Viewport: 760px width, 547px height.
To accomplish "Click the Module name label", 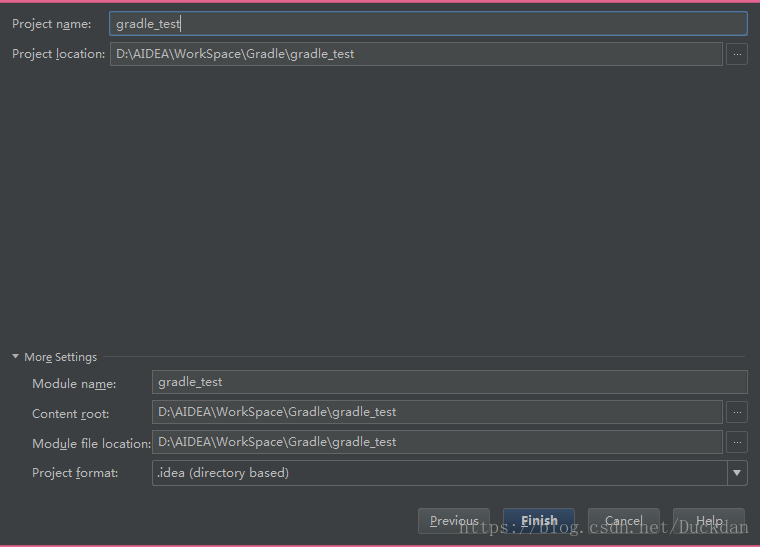I will [74, 384].
